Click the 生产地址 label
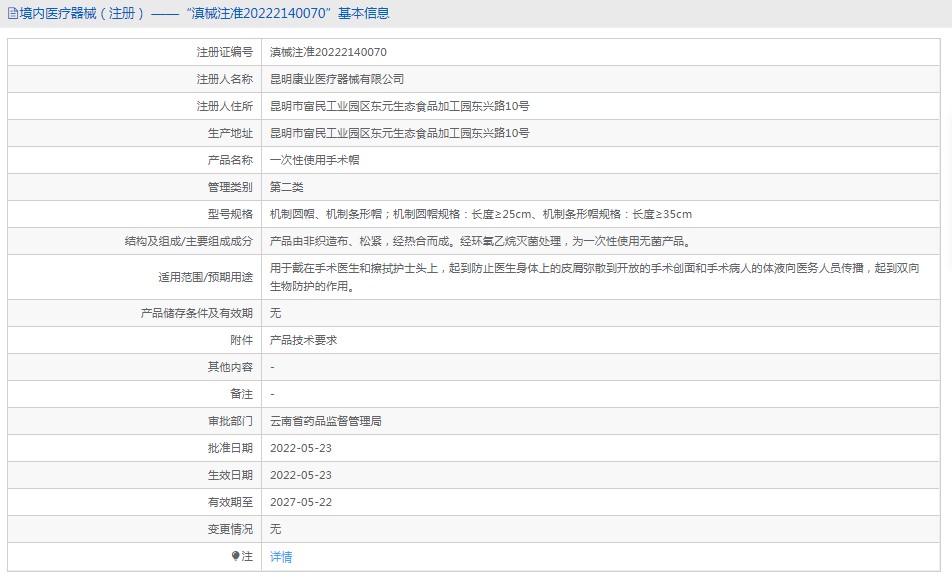This screenshot has width=952, height=579. click(x=230, y=133)
